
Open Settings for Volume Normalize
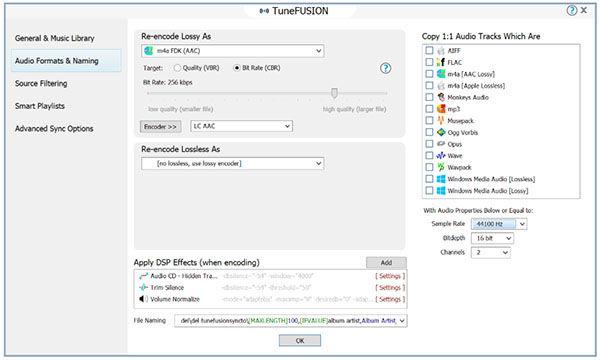click(x=390, y=299)
